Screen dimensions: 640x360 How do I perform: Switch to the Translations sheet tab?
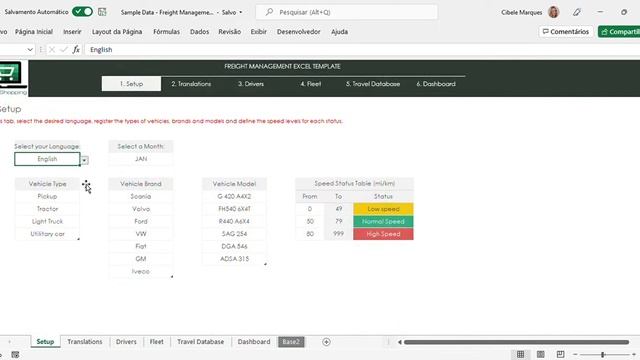point(85,342)
